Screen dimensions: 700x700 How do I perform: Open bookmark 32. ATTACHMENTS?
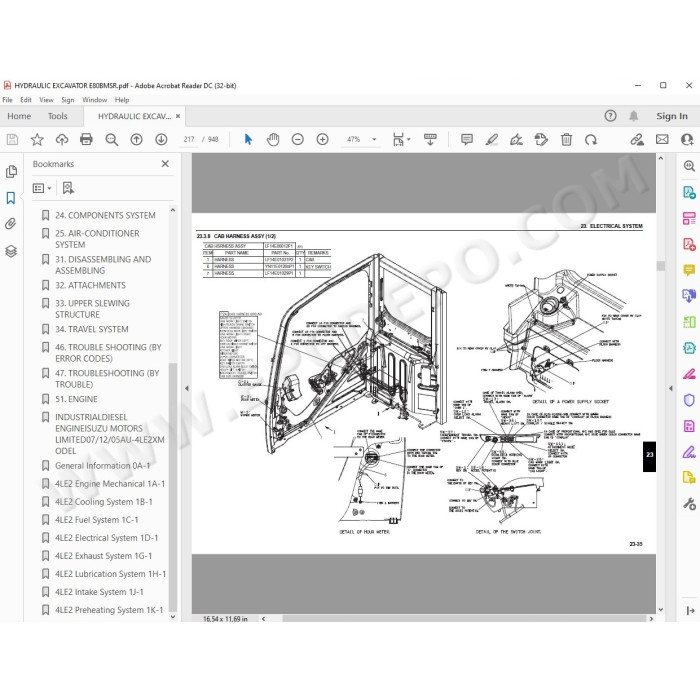pos(90,285)
